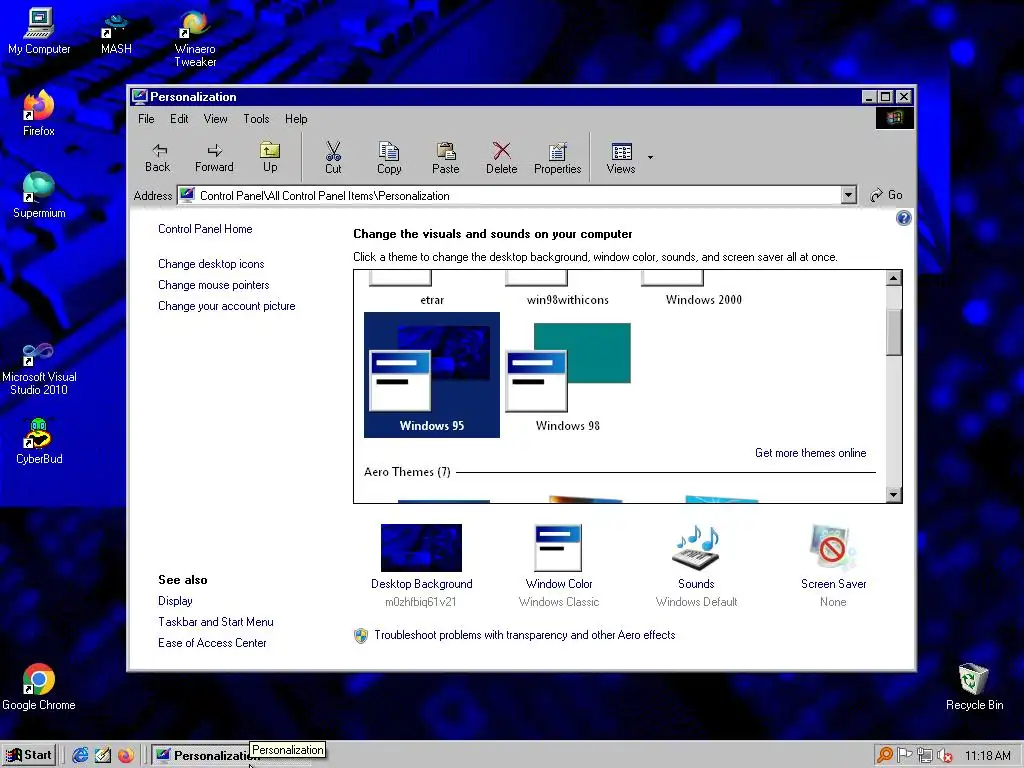The image size is (1024, 768).
Task: Troubleshoot transparency and Aero effects
Action: [524, 635]
